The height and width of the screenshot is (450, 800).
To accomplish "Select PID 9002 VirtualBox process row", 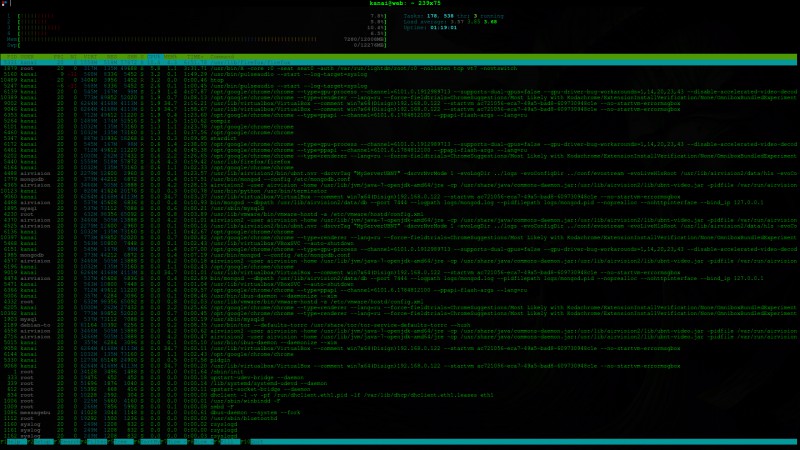I will click(398, 103).
